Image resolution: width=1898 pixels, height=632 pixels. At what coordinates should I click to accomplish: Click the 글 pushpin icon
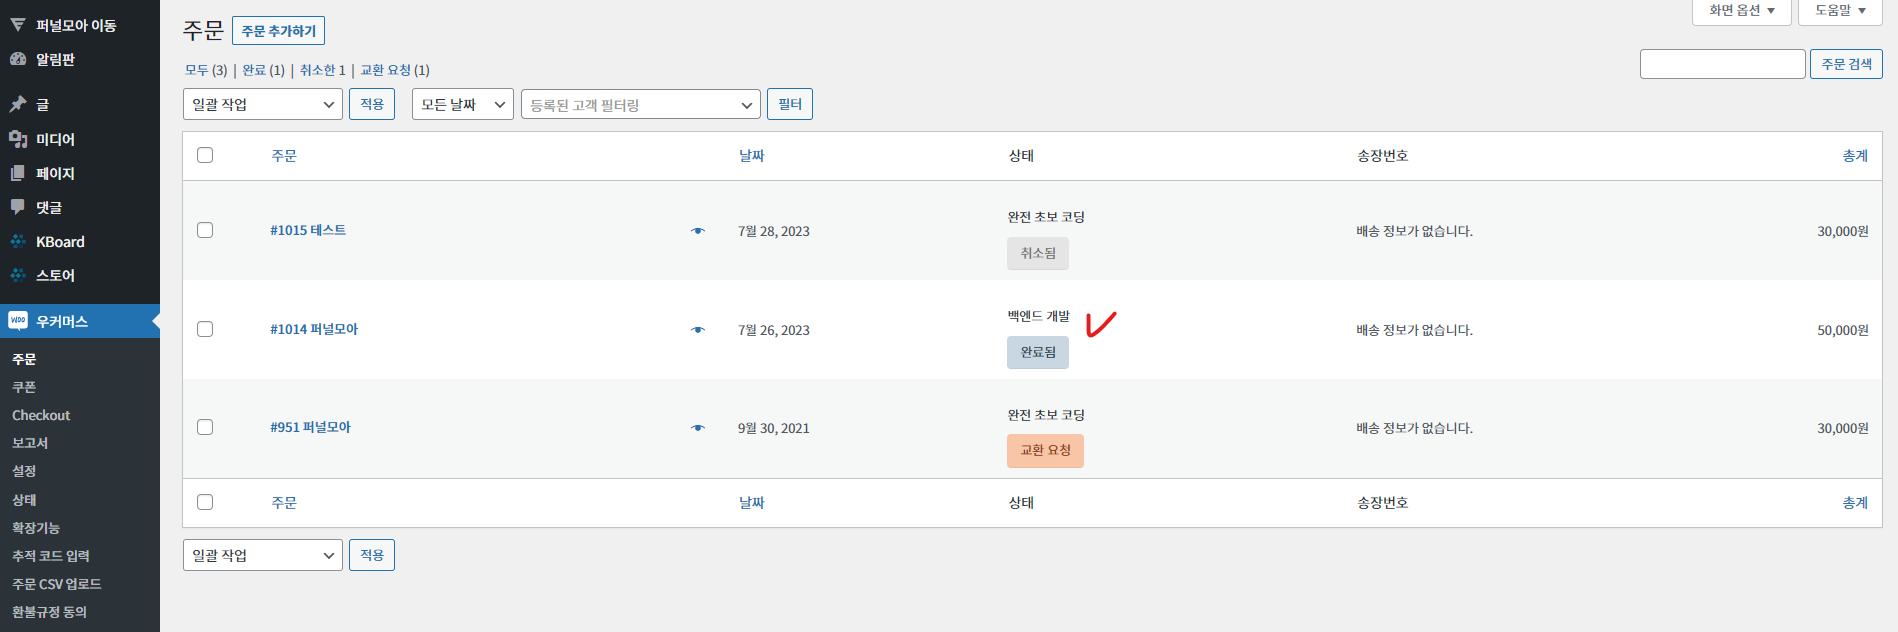[x=18, y=104]
